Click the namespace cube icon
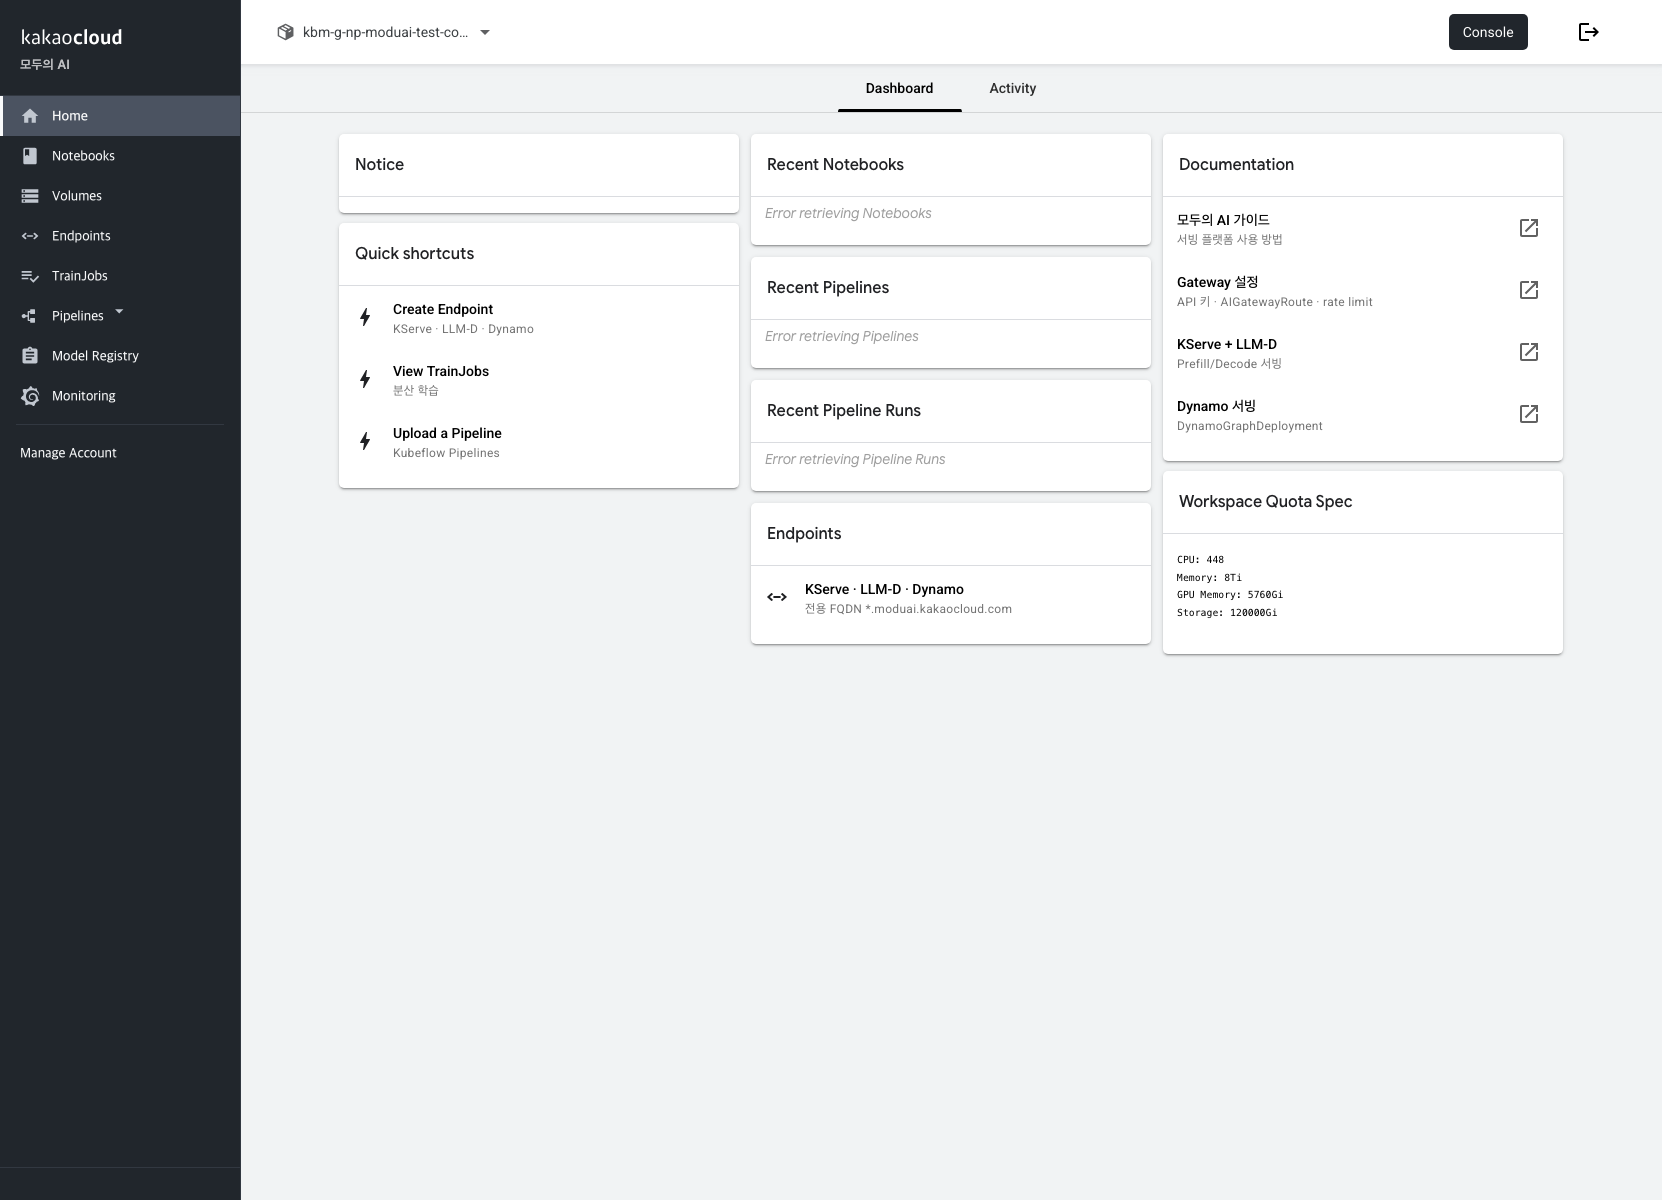Viewport: 1662px width, 1200px height. [285, 32]
